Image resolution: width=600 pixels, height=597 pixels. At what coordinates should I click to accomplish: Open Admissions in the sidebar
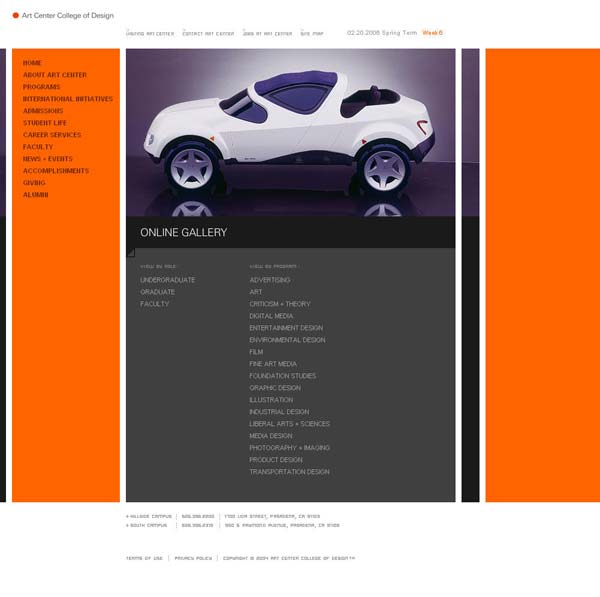point(43,111)
